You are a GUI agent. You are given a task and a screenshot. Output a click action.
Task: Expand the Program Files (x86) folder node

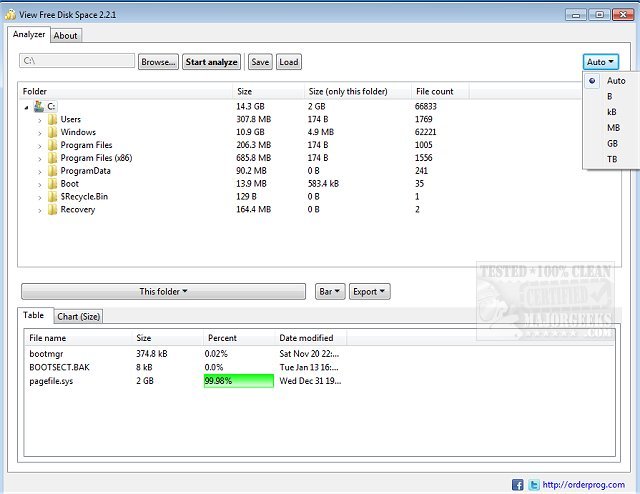point(40,159)
